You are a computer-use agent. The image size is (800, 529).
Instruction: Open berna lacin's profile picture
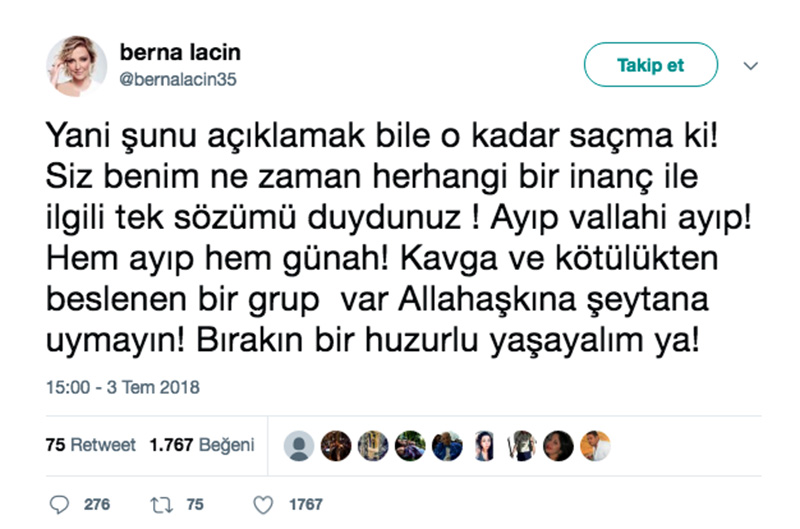(x=77, y=67)
